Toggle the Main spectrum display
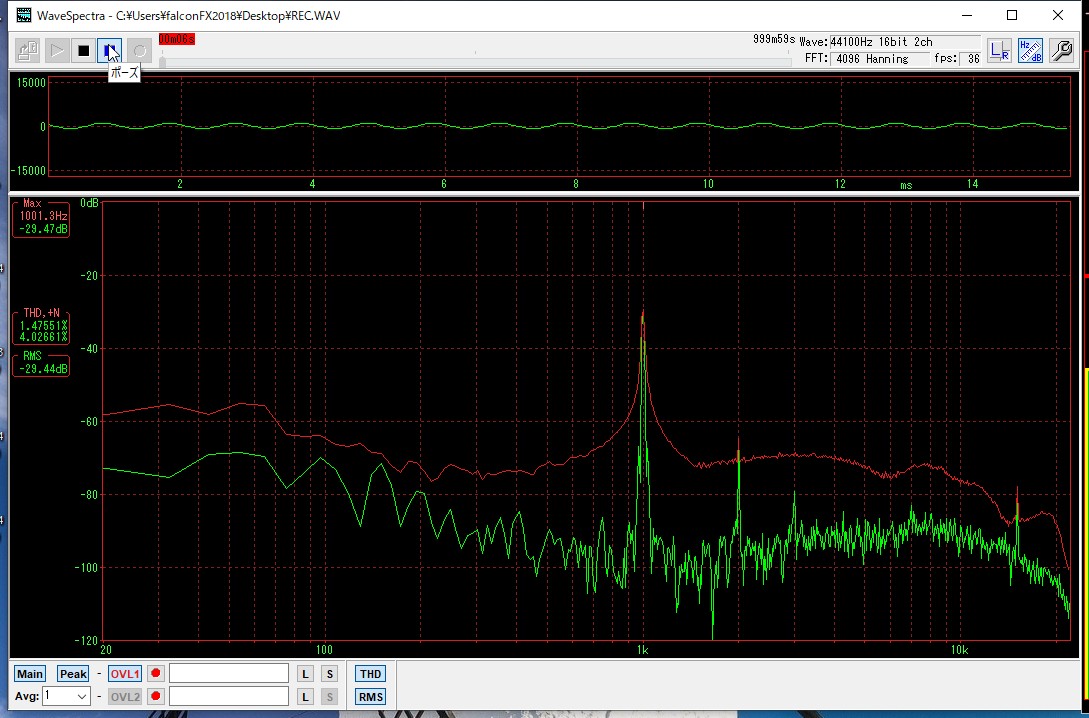 (30, 674)
